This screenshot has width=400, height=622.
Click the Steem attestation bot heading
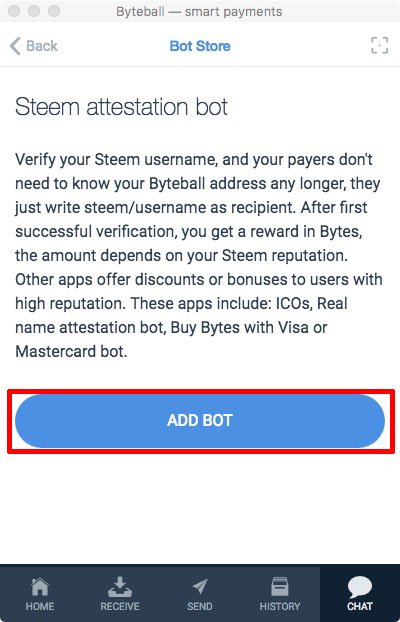point(121,108)
